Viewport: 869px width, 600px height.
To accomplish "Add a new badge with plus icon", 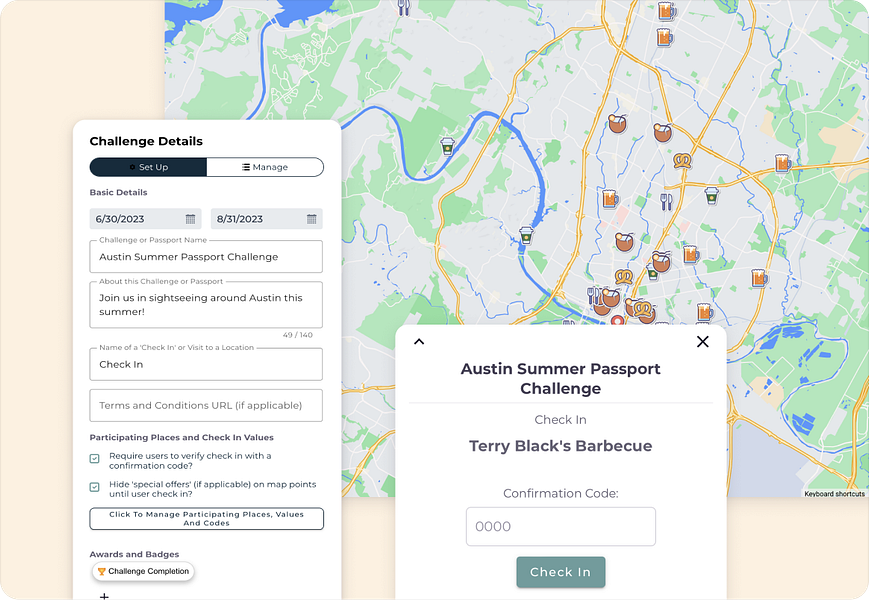I will click(104, 596).
